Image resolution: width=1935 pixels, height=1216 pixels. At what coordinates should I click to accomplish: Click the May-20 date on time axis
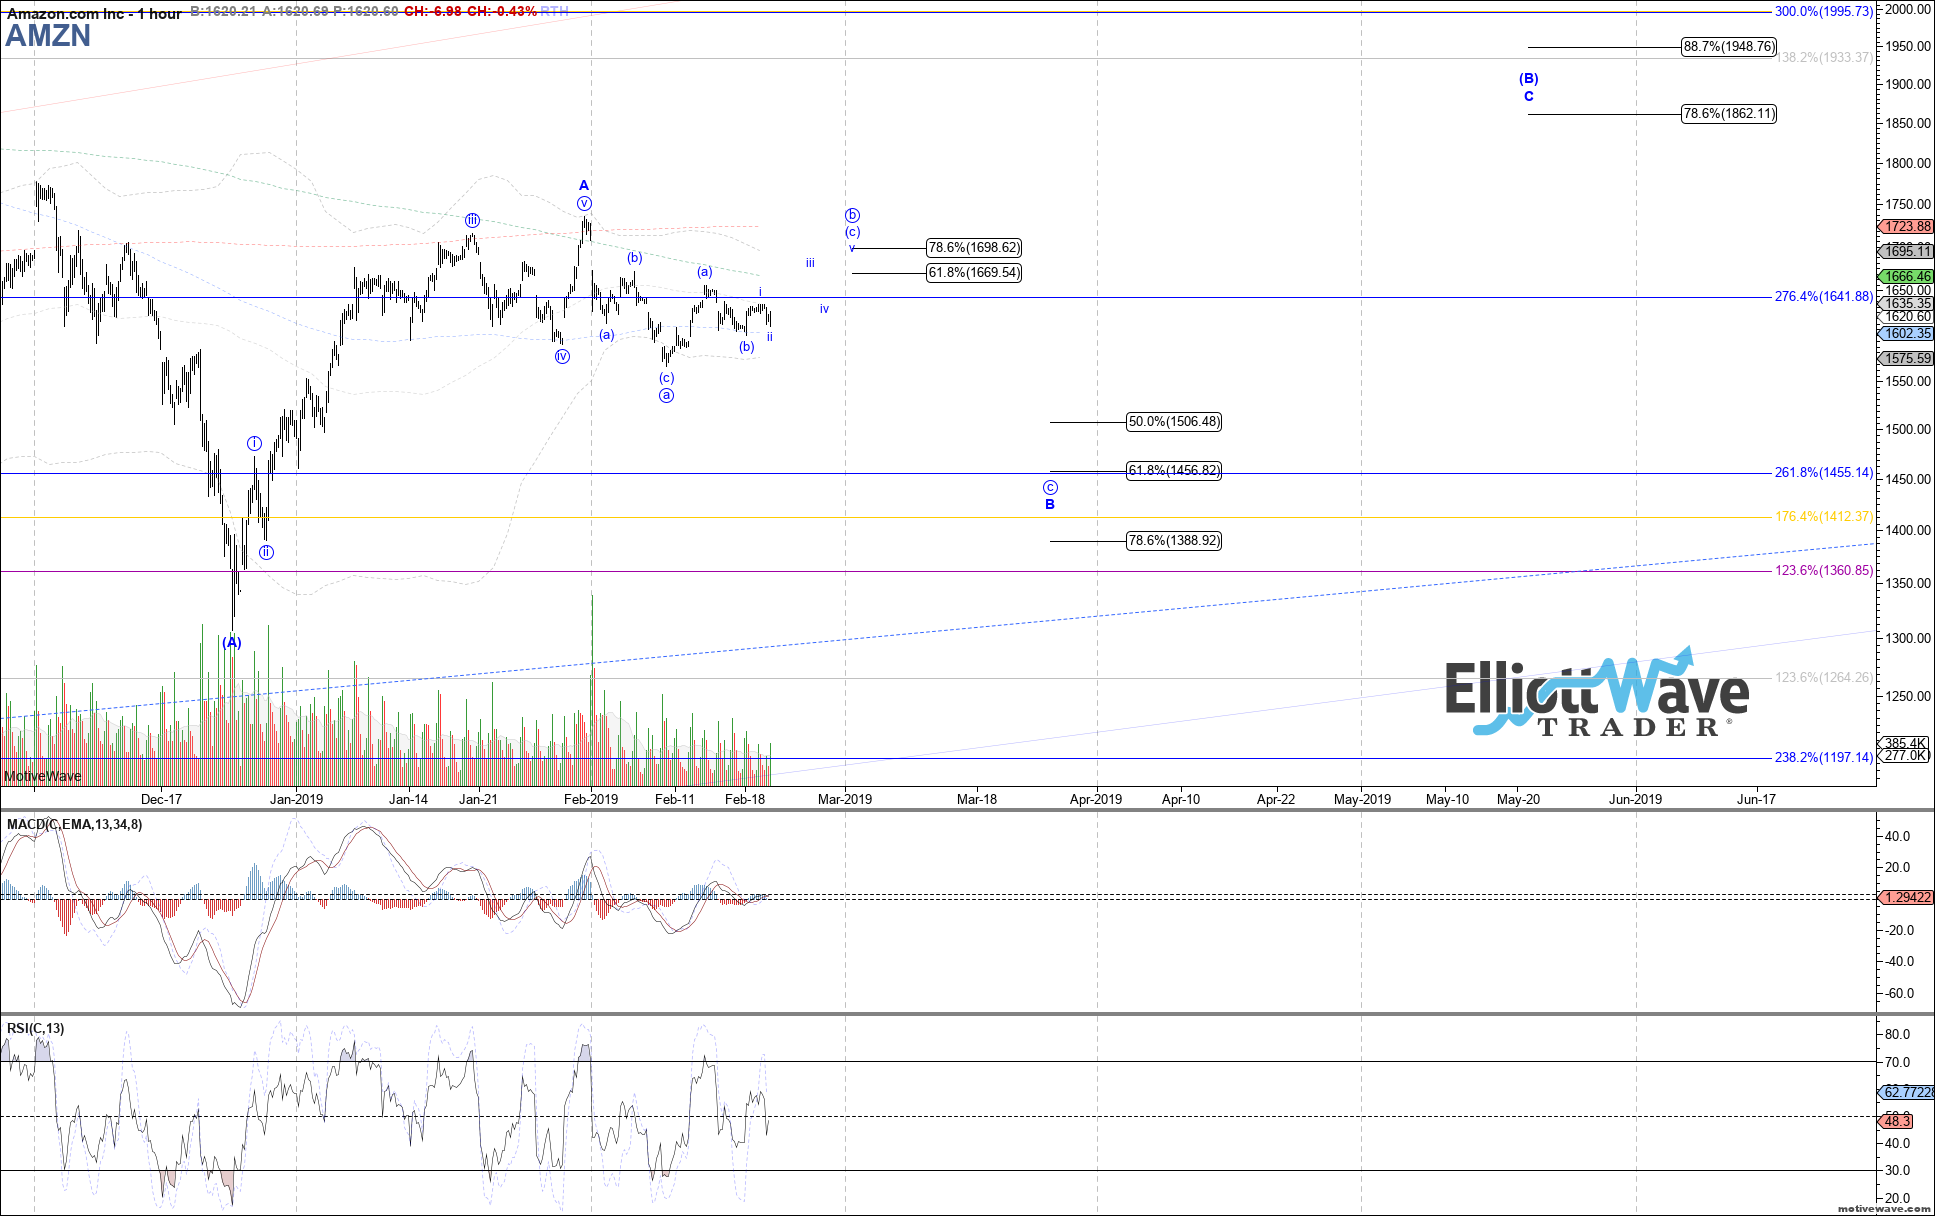1518,799
